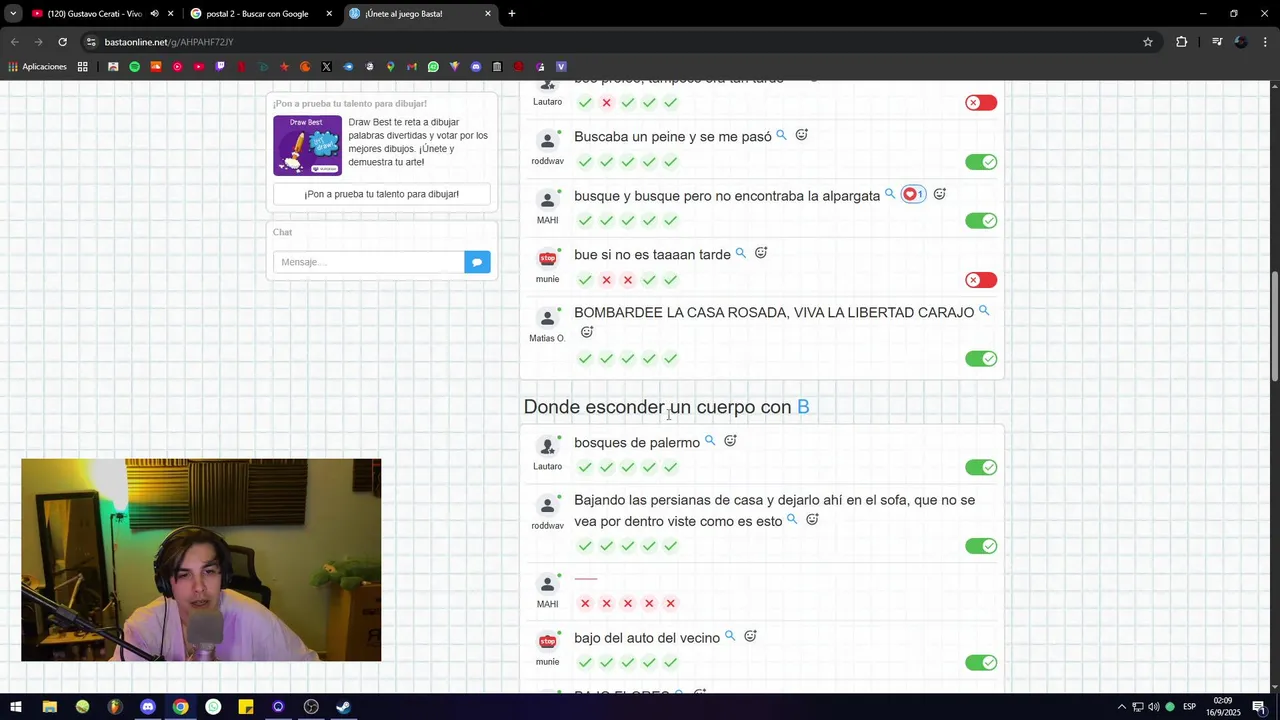Reload the bastaonline page
1280x720 pixels.
pyautogui.click(x=62, y=42)
